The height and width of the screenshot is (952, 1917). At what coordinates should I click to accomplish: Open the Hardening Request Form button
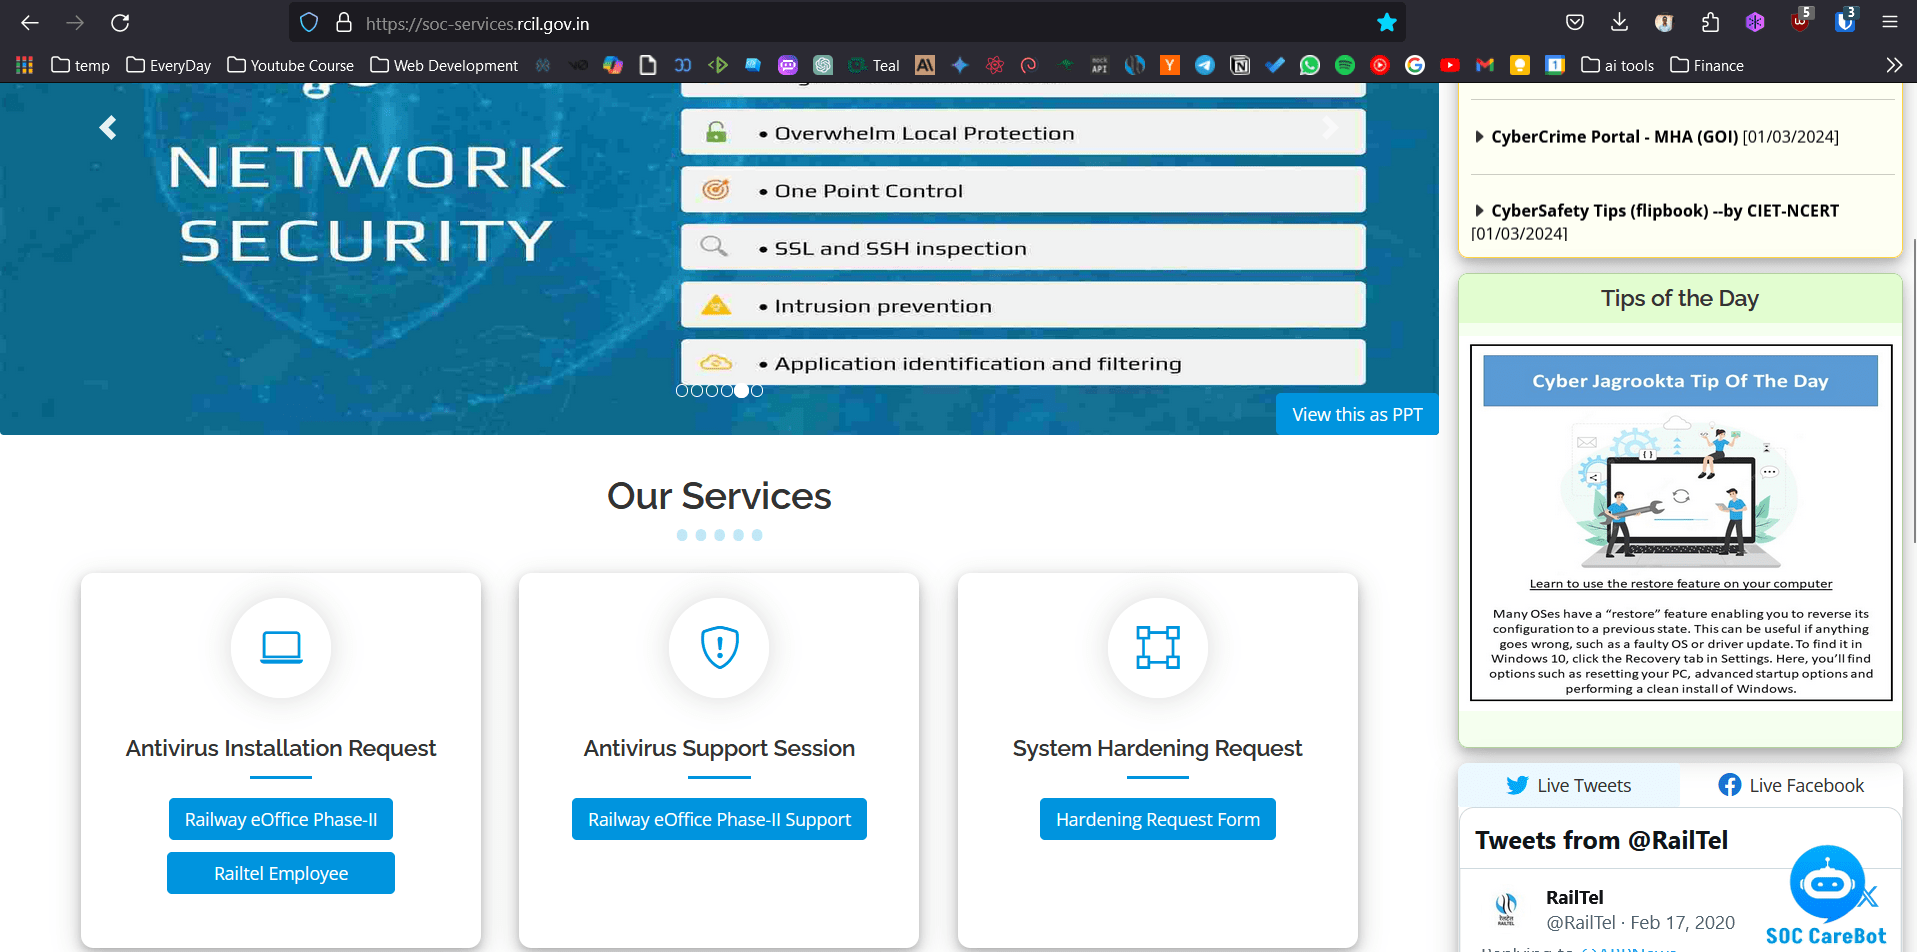point(1157,820)
